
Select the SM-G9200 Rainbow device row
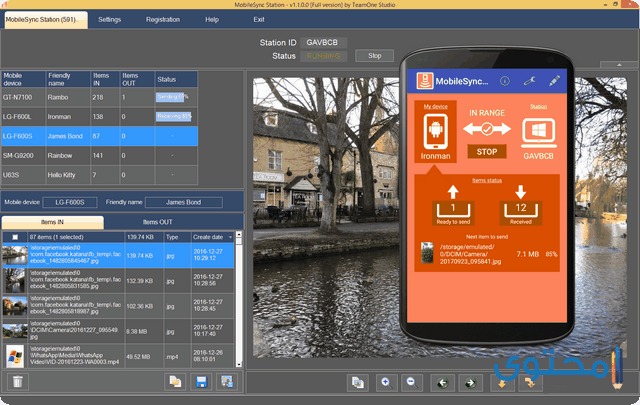[x=100, y=156]
